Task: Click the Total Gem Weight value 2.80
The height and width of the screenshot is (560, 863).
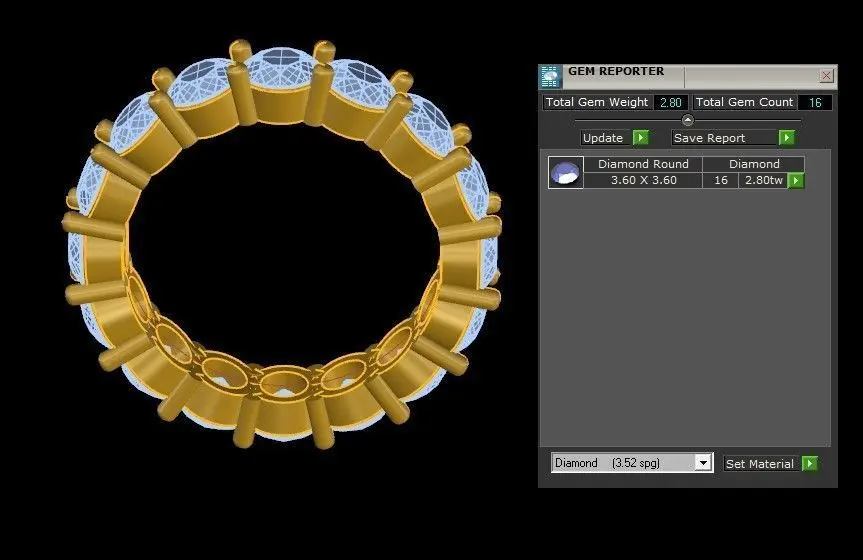Action: 670,102
